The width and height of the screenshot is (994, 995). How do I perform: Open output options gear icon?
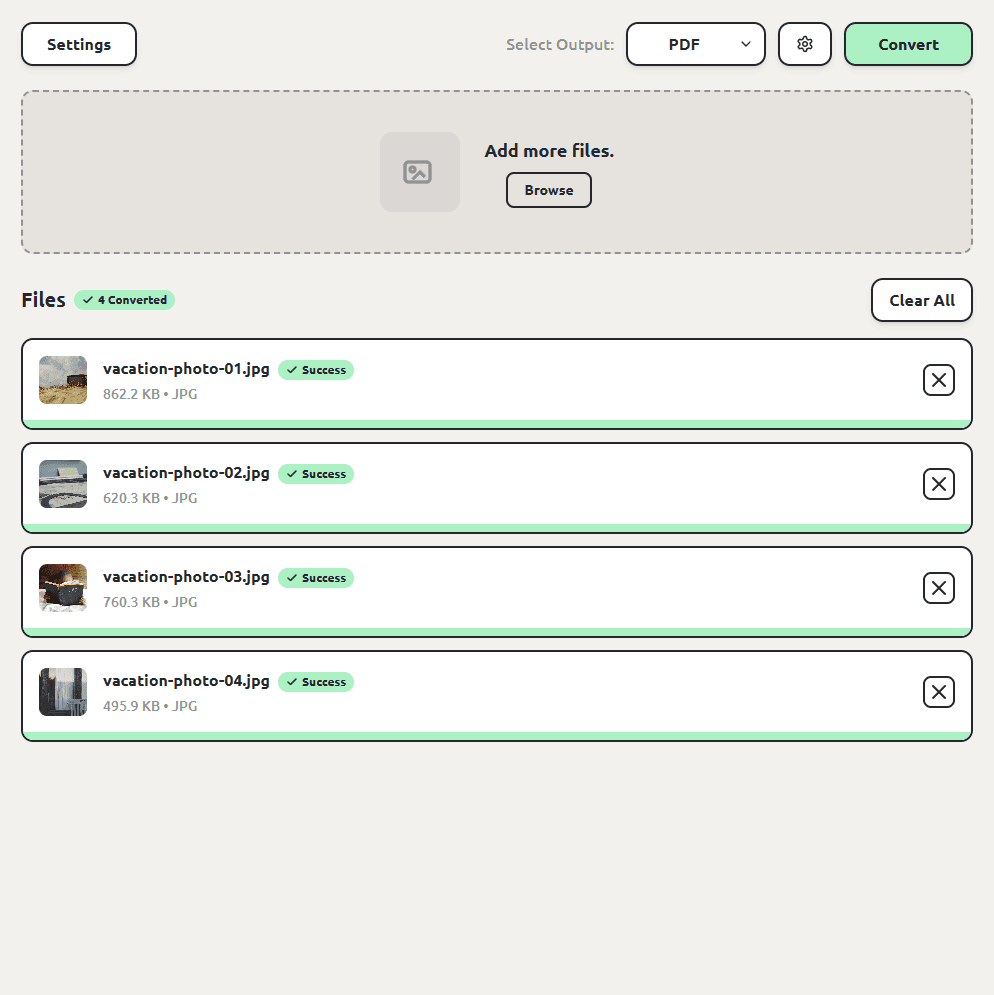point(804,44)
